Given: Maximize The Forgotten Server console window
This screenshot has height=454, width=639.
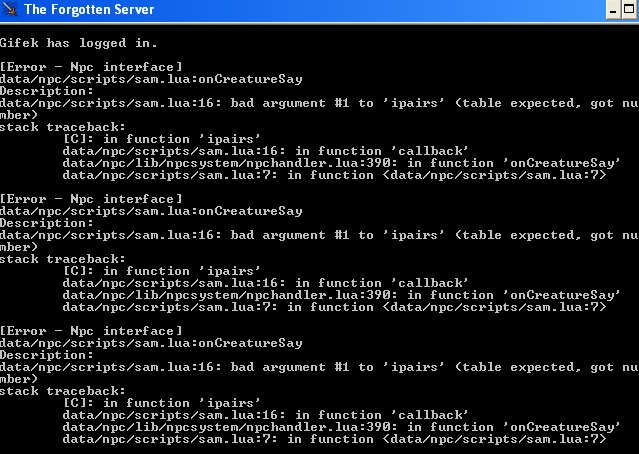Looking at the screenshot, I should (629, 10).
